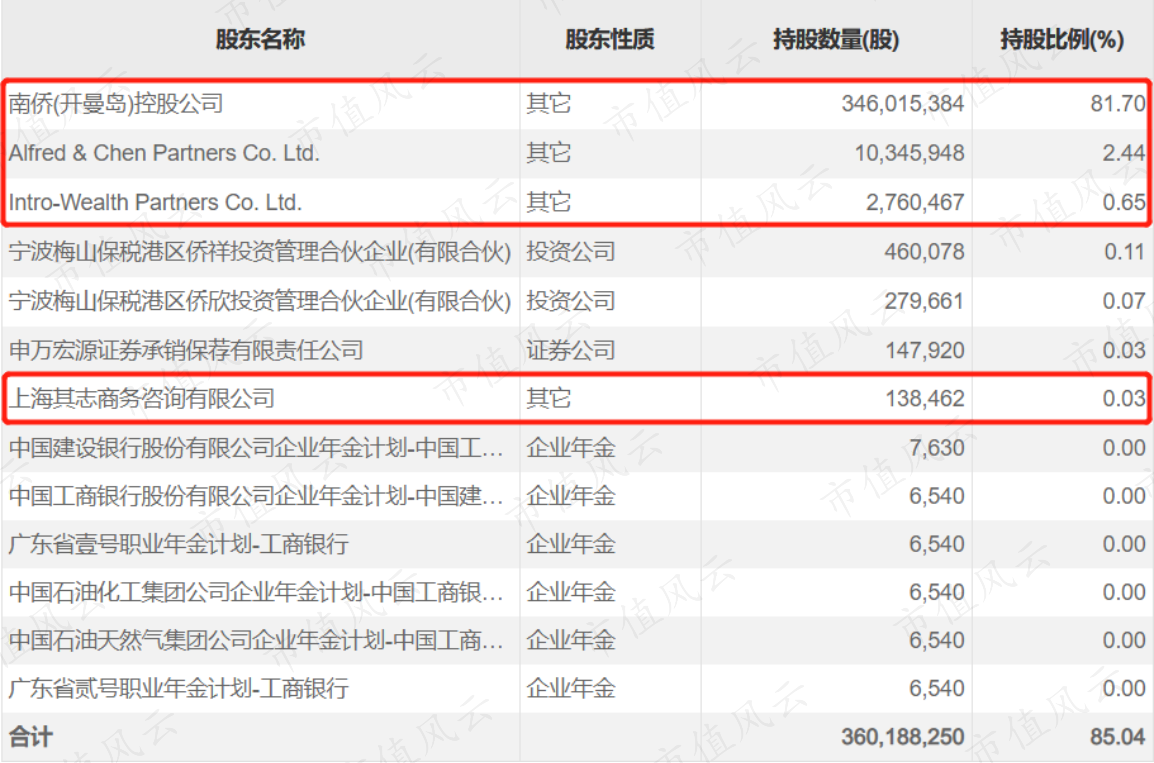The image size is (1154, 763).
Task: Click share count 7,630
Action: 936,447
